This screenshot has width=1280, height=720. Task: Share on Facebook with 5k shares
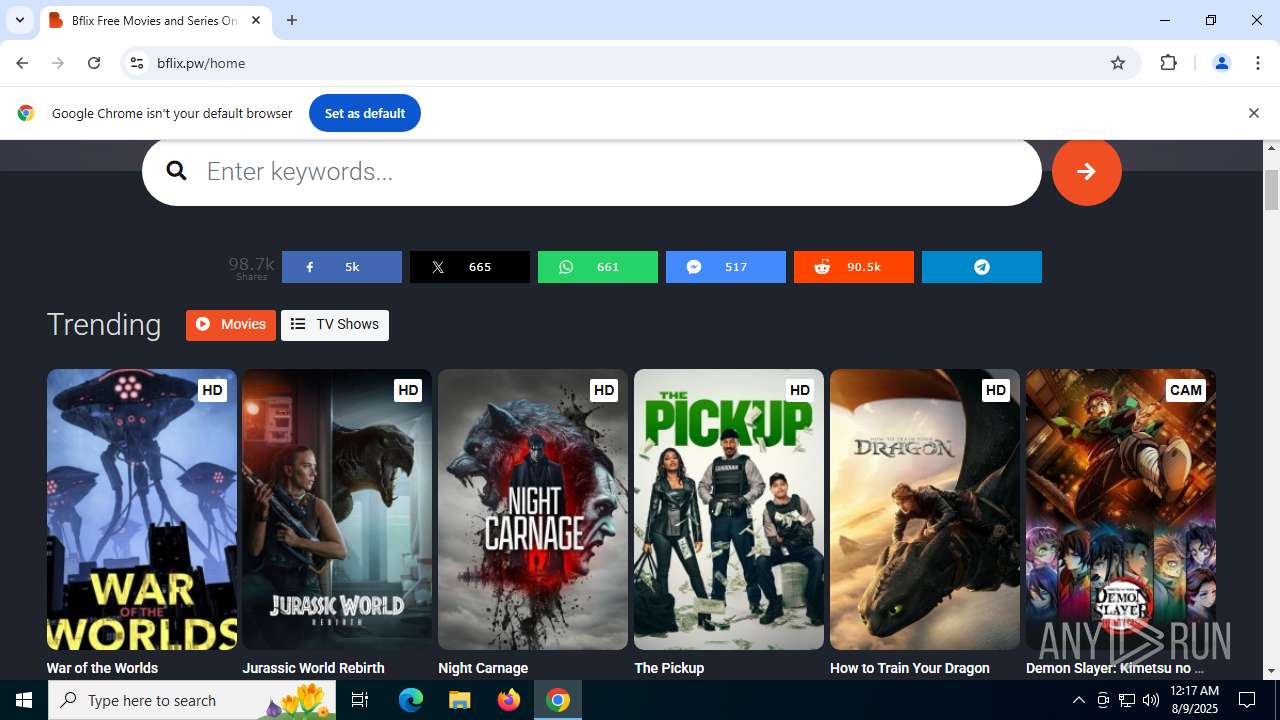point(341,267)
